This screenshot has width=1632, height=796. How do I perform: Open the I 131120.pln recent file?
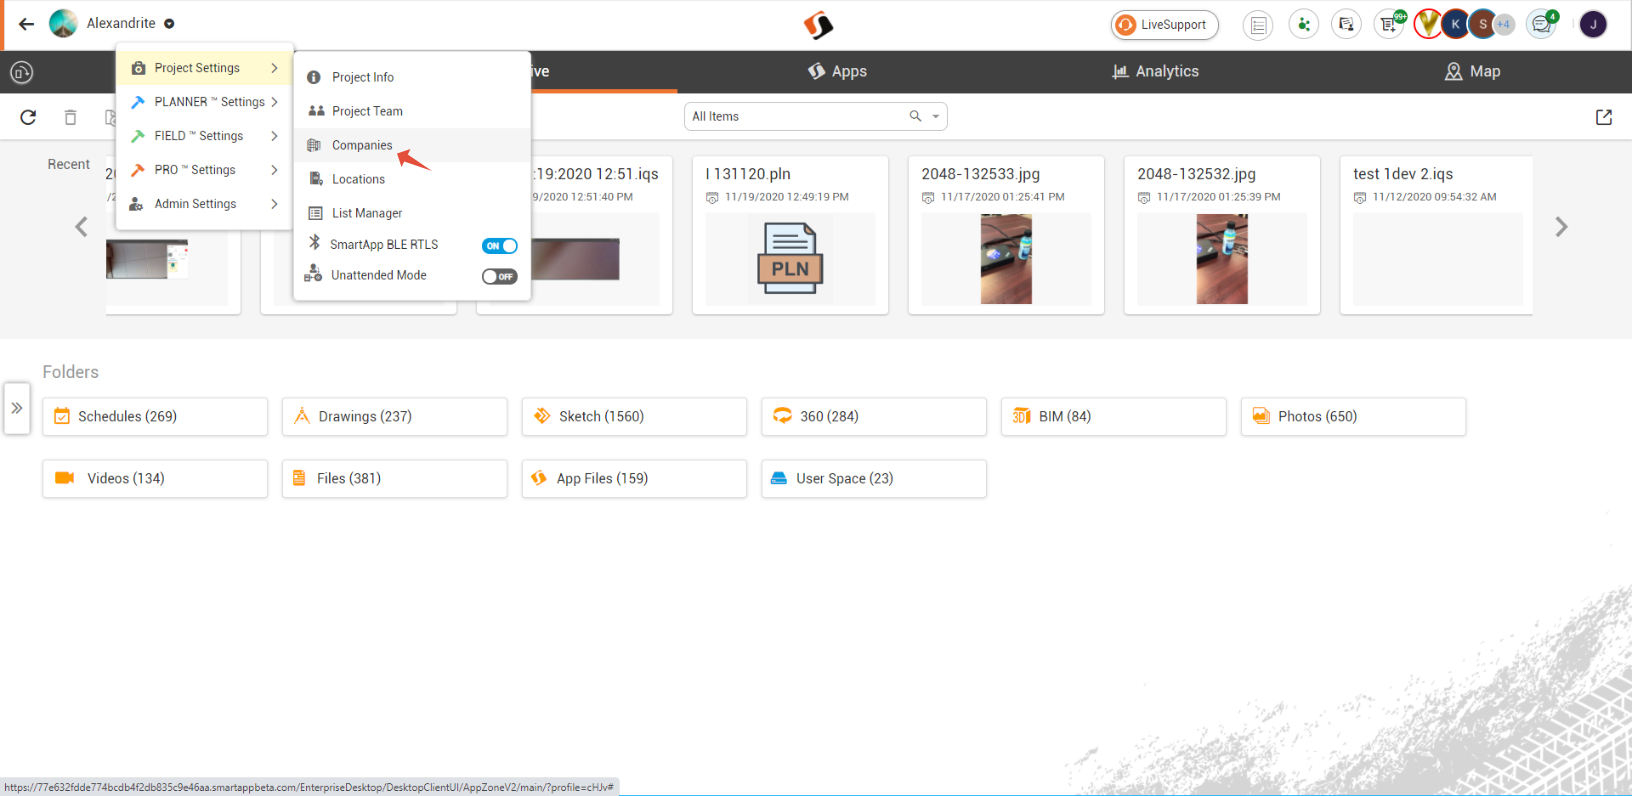click(x=790, y=235)
